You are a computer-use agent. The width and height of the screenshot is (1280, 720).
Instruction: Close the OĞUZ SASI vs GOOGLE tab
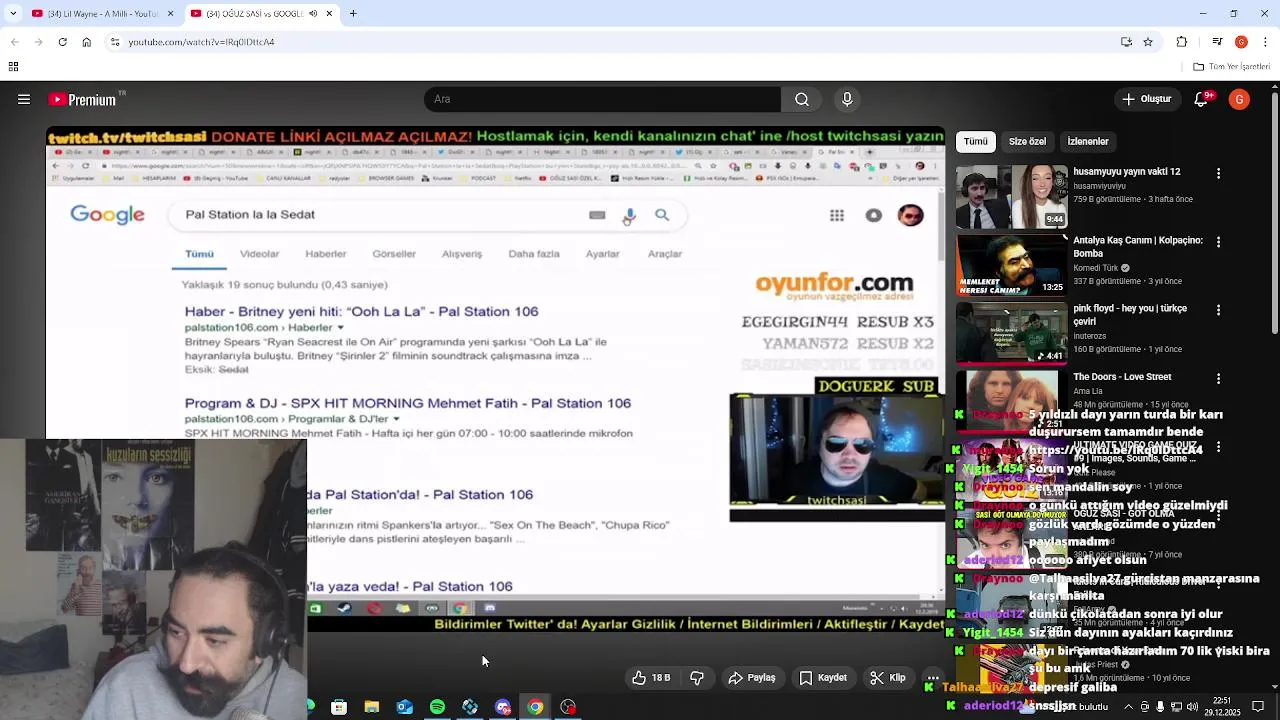coord(329,14)
